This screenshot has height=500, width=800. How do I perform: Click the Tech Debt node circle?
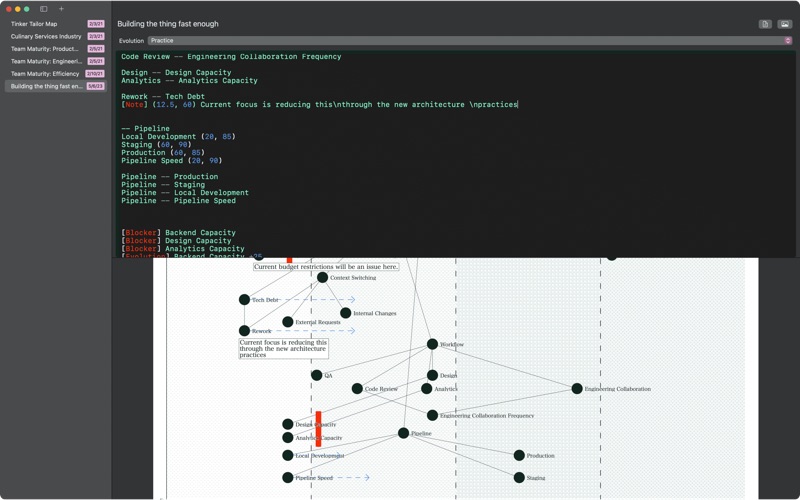(244, 299)
